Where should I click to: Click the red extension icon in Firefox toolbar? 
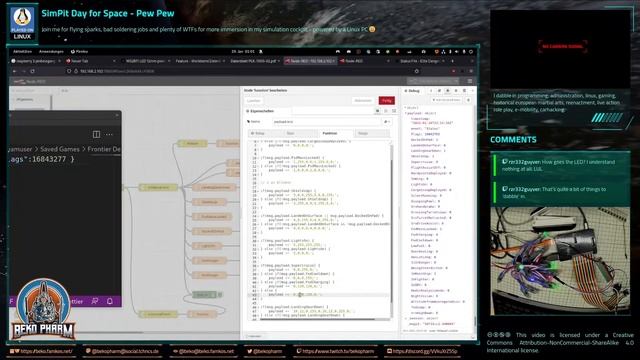pyautogui.click(x=453, y=71)
